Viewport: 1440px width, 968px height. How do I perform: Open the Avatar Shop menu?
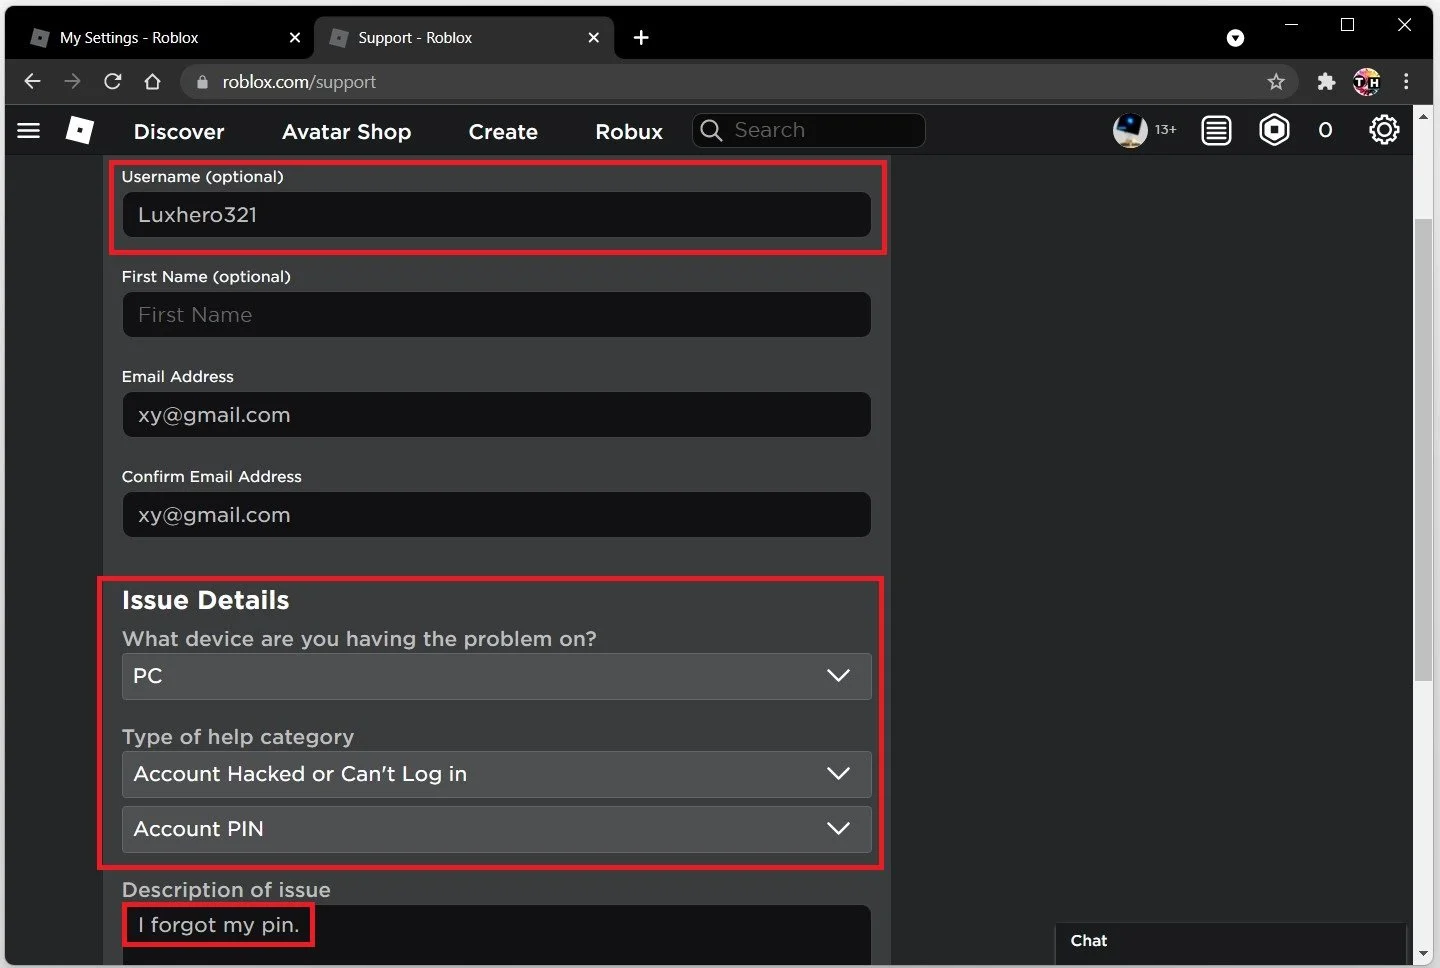(x=347, y=131)
